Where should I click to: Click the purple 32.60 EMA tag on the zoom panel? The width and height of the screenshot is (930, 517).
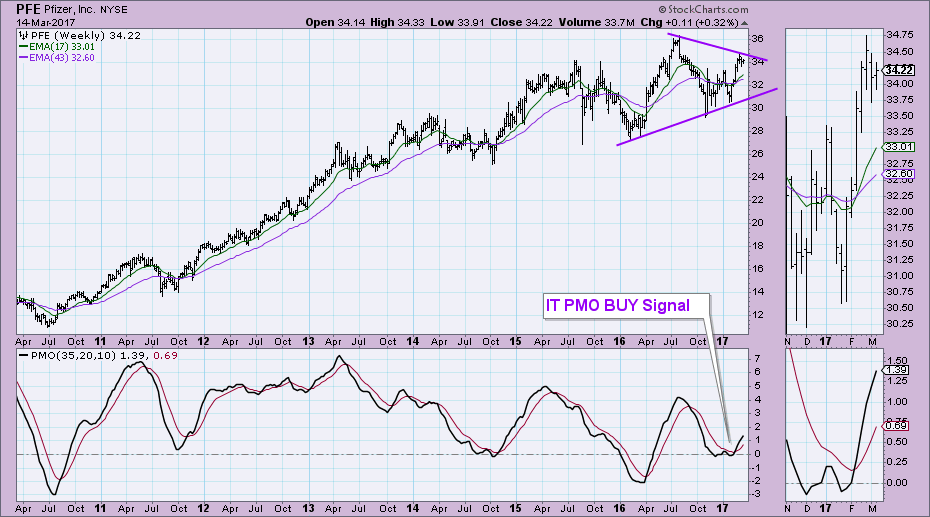click(x=898, y=174)
